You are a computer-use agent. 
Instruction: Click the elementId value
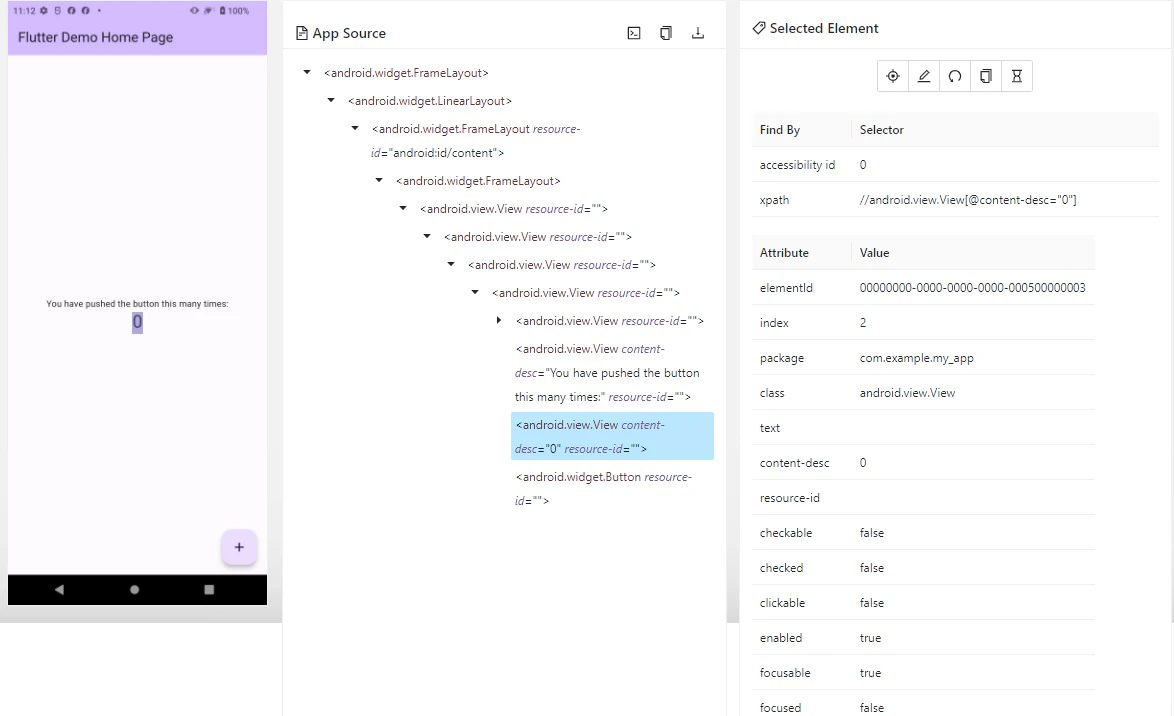click(x=973, y=288)
